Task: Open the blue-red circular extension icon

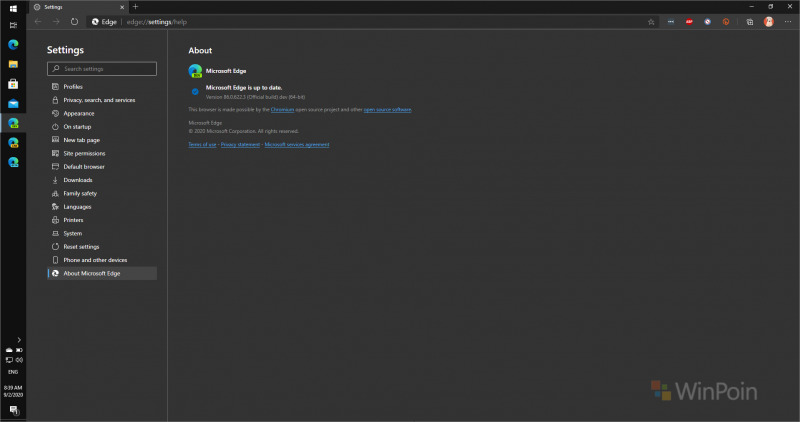Action: 708,22
